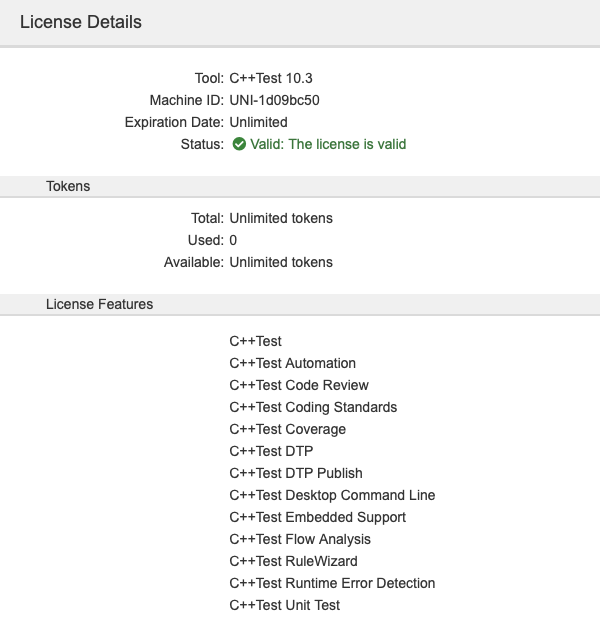Click the Tool value C++Test 10.3
This screenshot has width=600, height=640.
[x=271, y=78]
